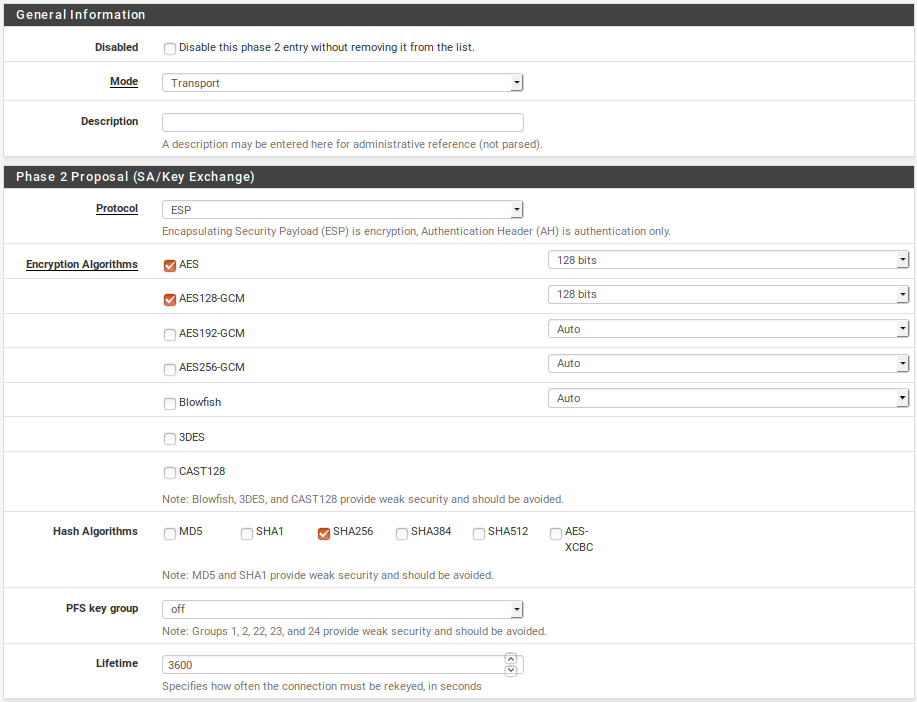Open the PFS key group dropdown set to off
Screen dimensions: 917x702
pos(342,609)
